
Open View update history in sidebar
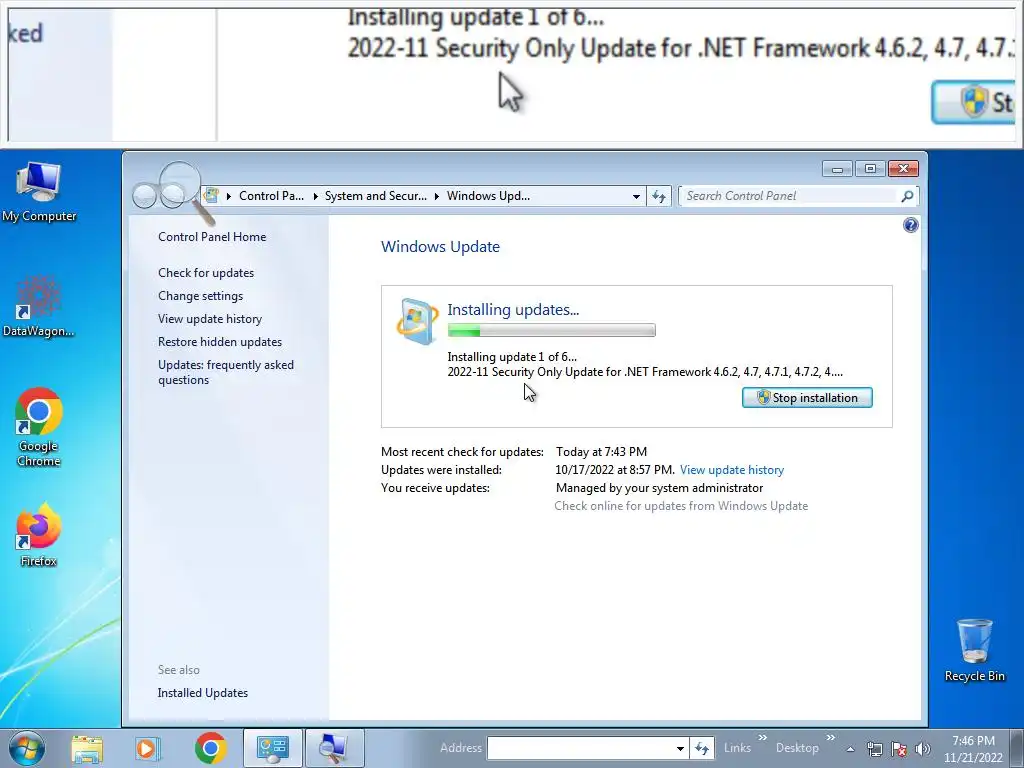[210, 319]
